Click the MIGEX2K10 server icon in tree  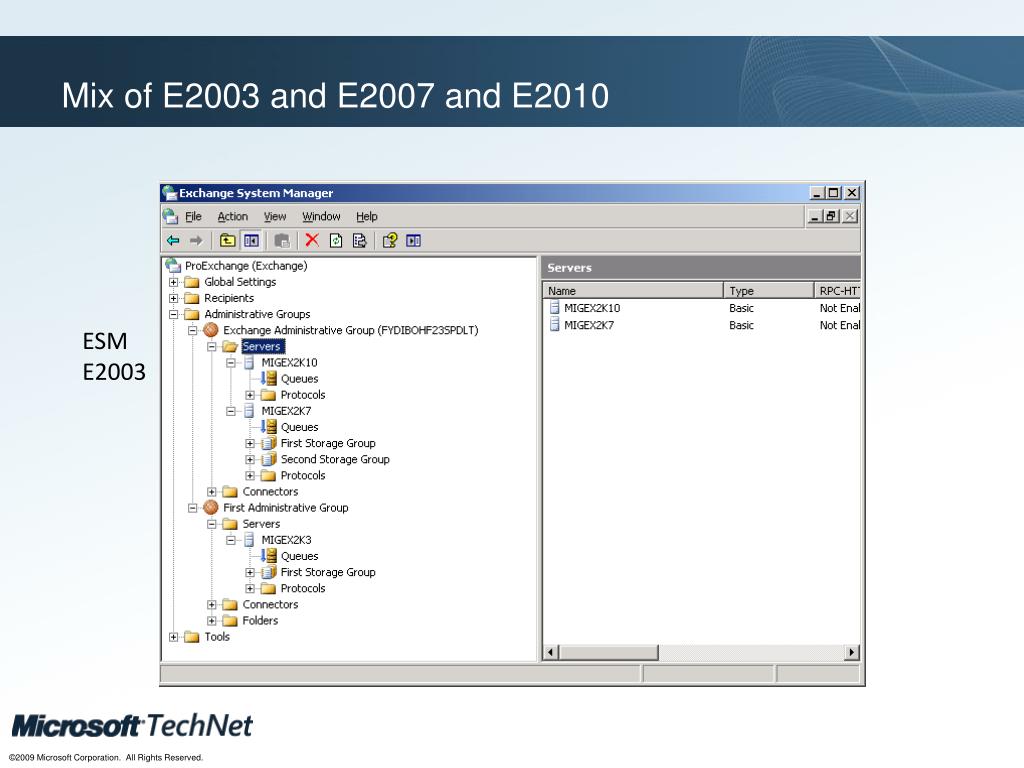(249, 362)
